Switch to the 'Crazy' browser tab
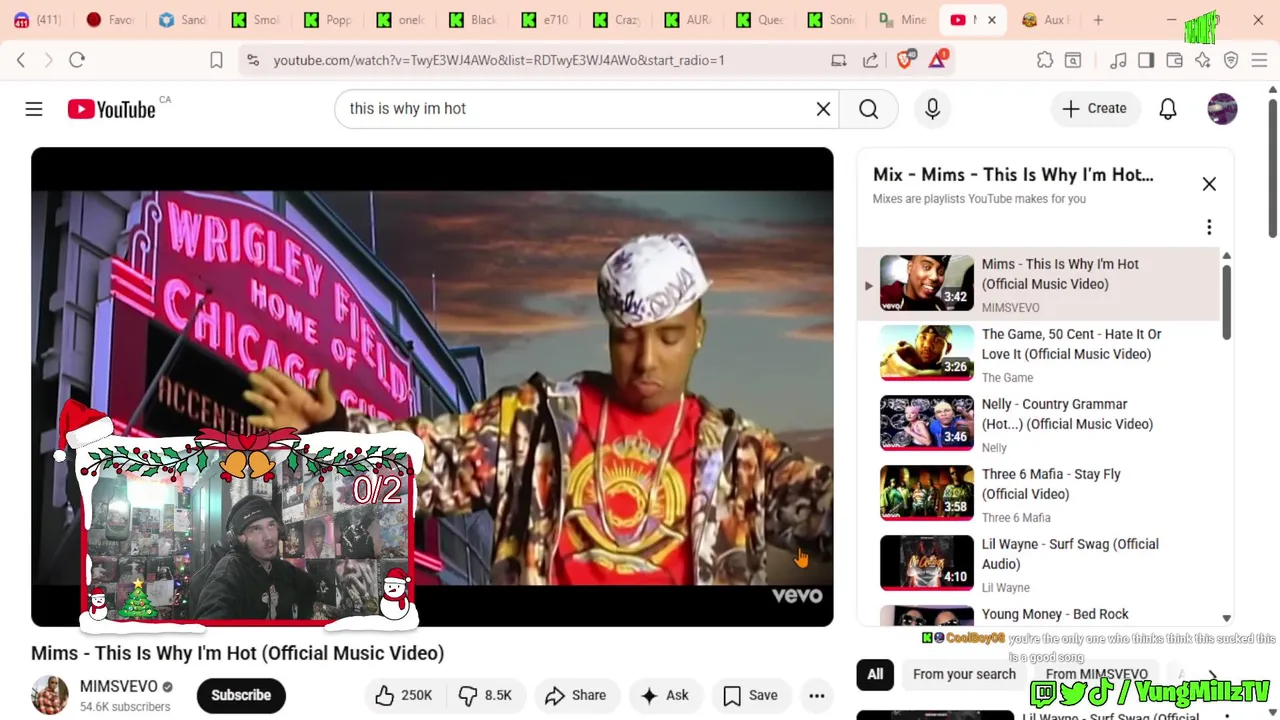Viewport: 1280px width, 720px height. pyautogui.click(x=617, y=20)
